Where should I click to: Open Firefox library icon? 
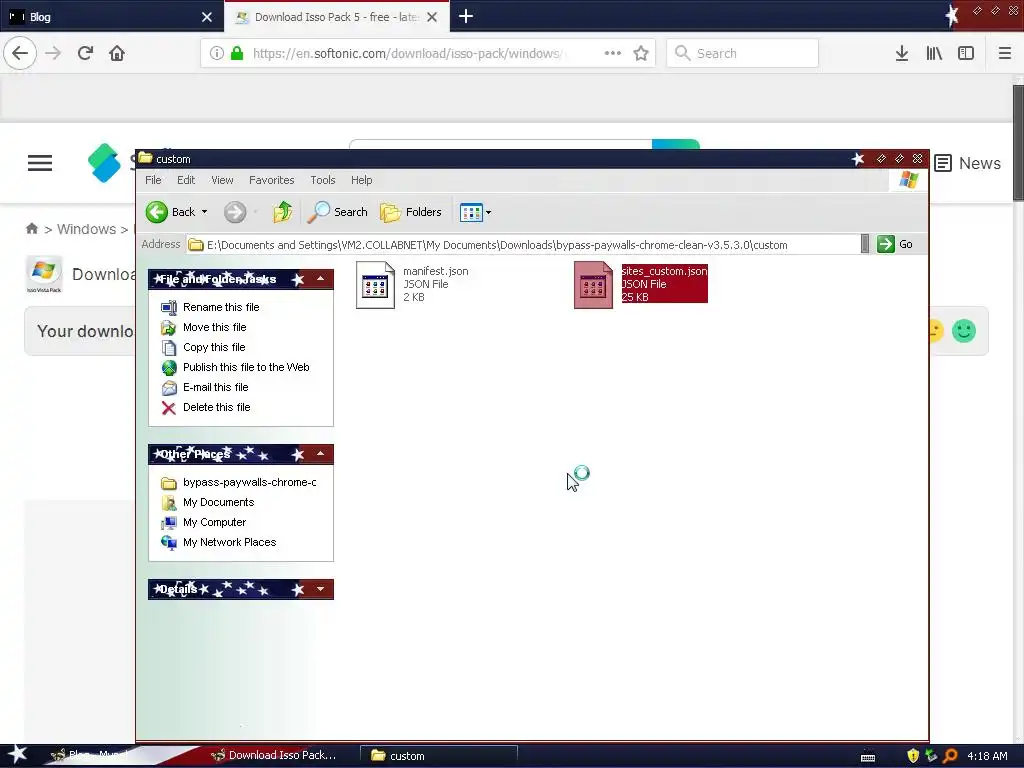pyautogui.click(x=934, y=54)
